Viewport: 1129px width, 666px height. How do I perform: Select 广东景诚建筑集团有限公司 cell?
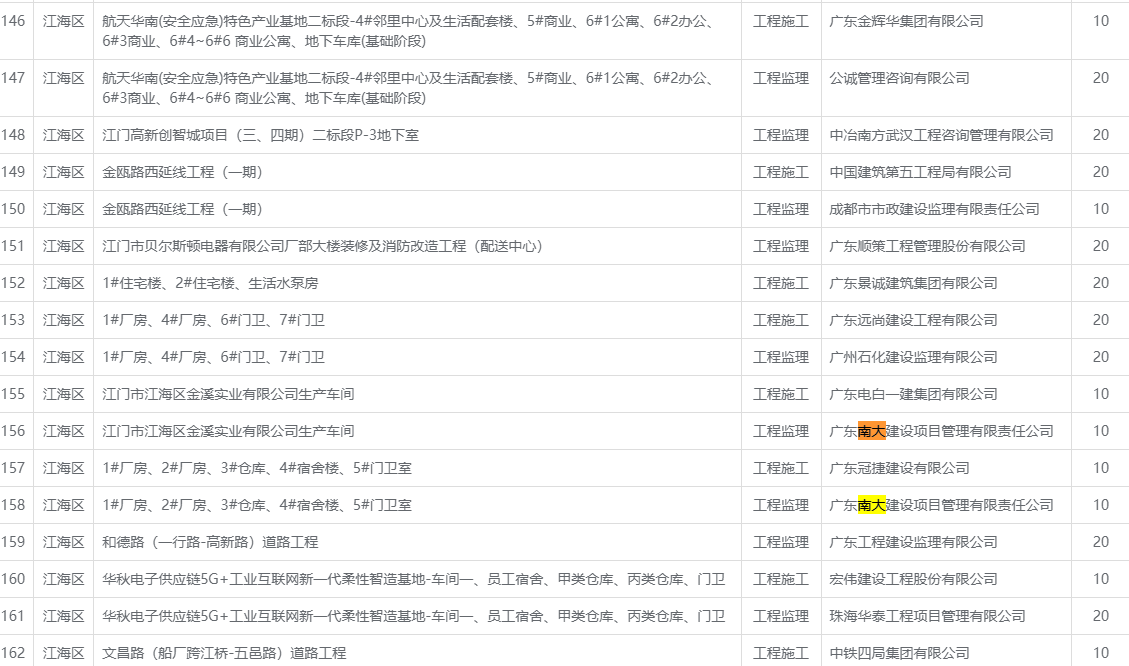coord(913,283)
